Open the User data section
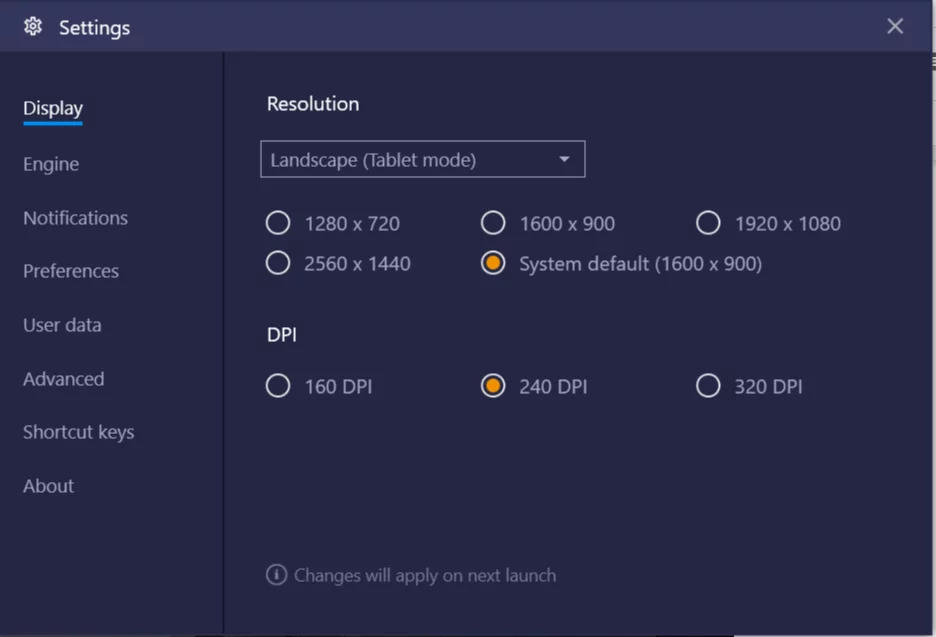936x637 pixels. point(62,325)
